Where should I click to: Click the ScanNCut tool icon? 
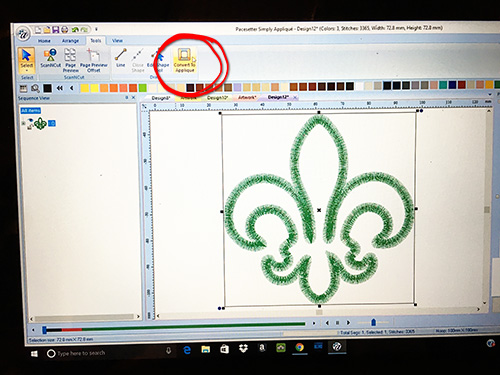(x=51, y=58)
